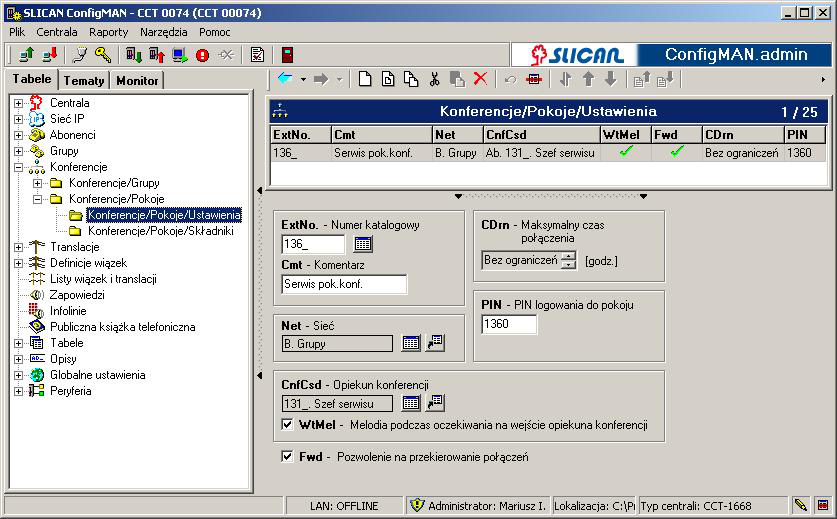The image size is (837, 519).
Task: Click the pencil icon in status bar
Action: [800, 505]
